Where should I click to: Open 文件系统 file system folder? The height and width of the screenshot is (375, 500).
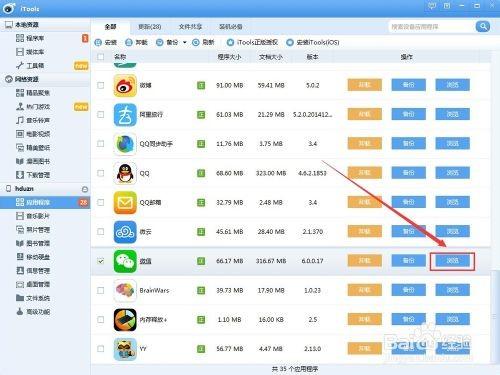[x=38, y=298]
